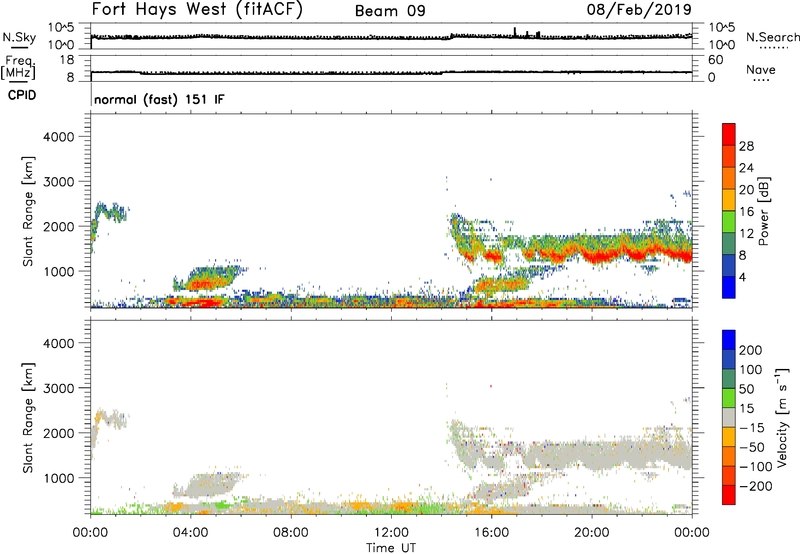Select the "16:00" time tick label
The height and width of the screenshot is (554, 800).
click(x=491, y=533)
